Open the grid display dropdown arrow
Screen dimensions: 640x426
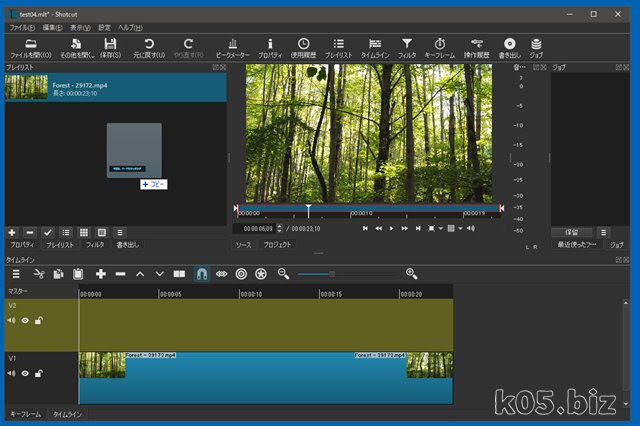(x=460, y=229)
